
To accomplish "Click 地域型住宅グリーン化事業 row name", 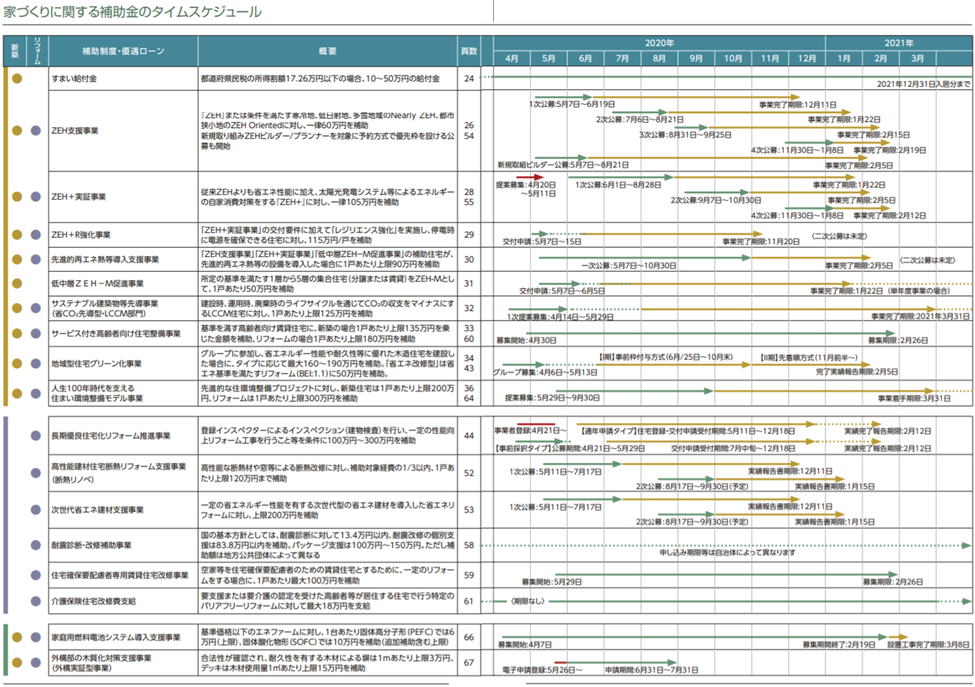I will [96, 364].
